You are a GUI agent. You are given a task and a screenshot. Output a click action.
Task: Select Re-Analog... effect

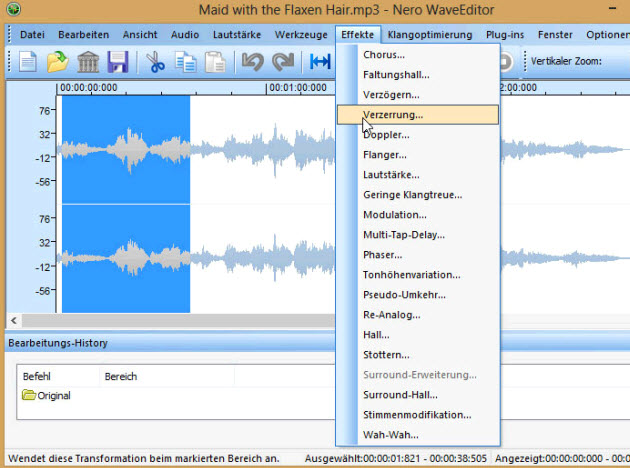click(x=418, y=315)
